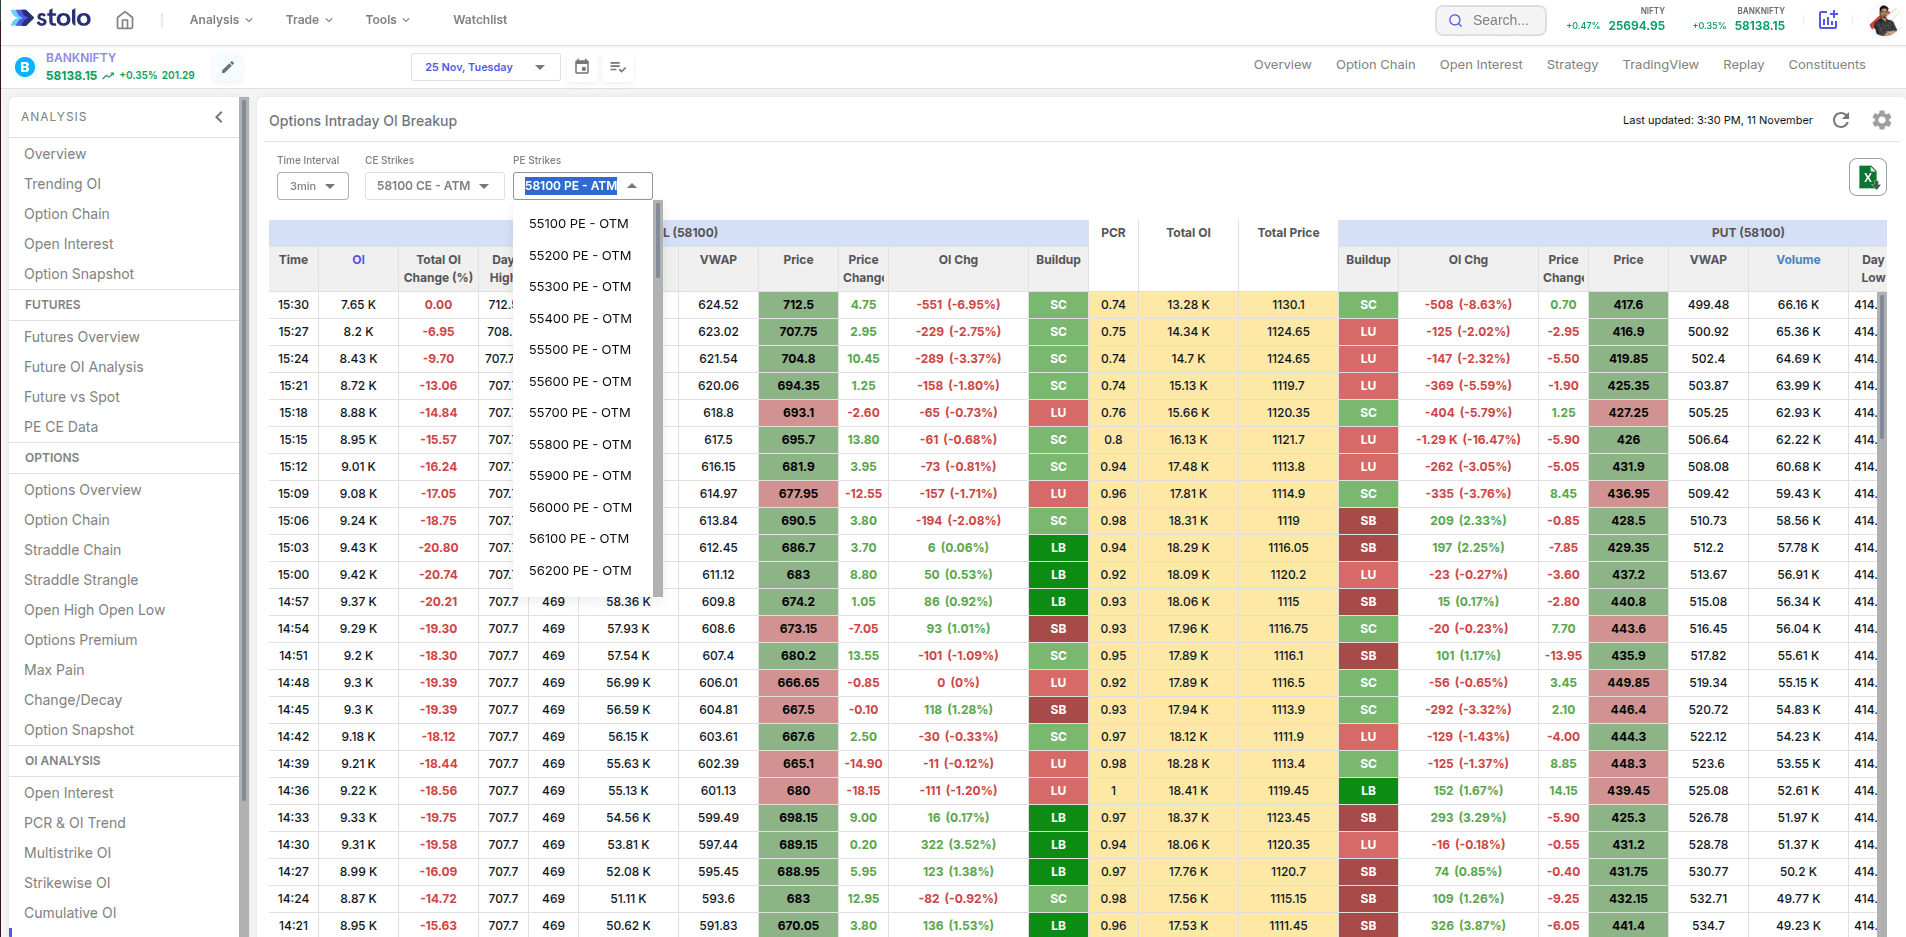The height and width of the screenshot is (937, 1906).
Task: Refresh data using the reload icon
Action: pyautogui.click(x=1841, y=120)
